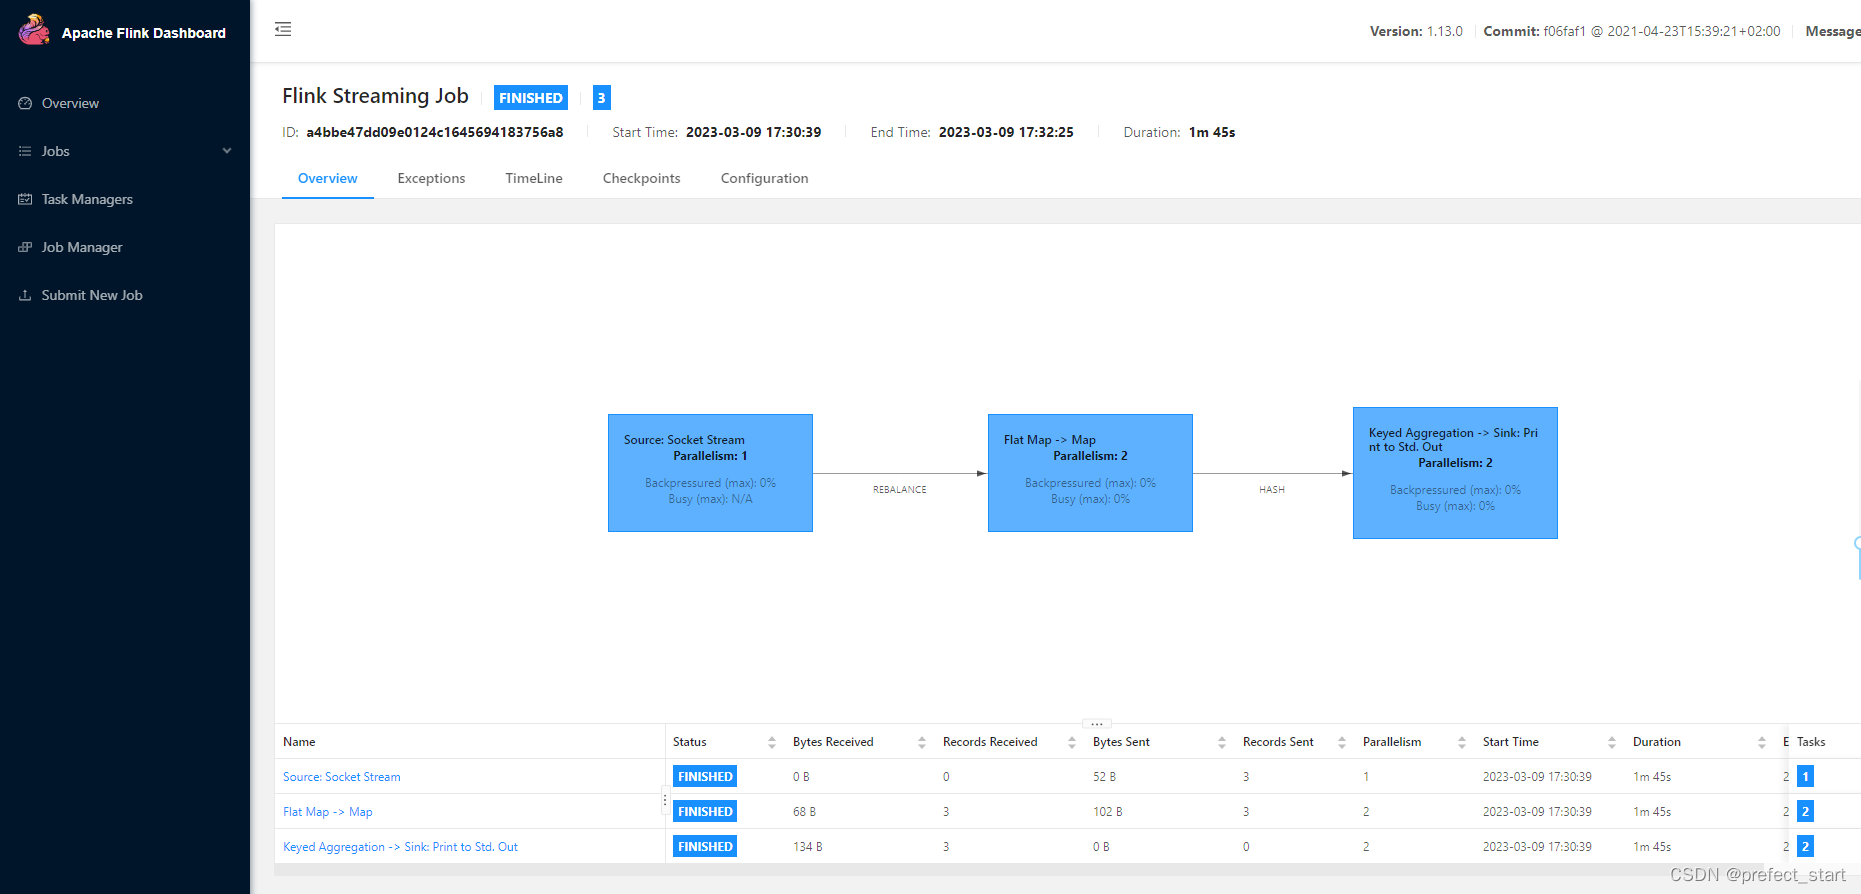Collapse the sidebar using the menu fold icon
This screenshot has height=894, width=1861.
point(283,29)
